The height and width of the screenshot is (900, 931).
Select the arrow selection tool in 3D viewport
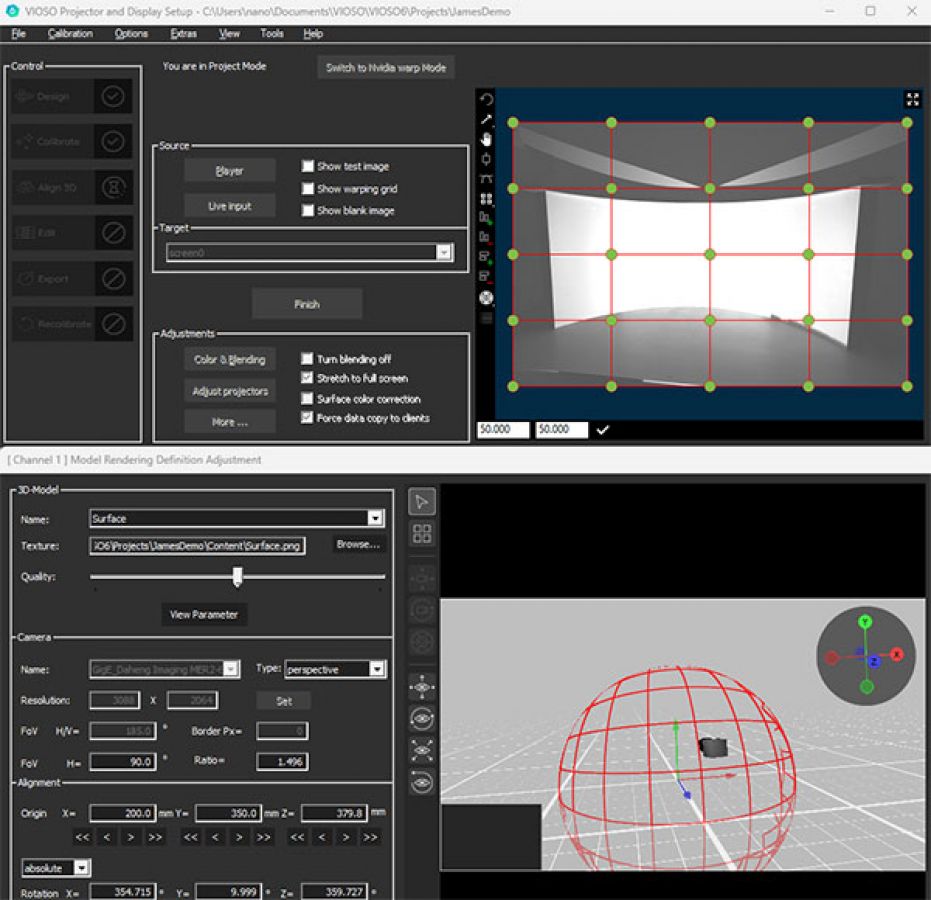(421, 500)
